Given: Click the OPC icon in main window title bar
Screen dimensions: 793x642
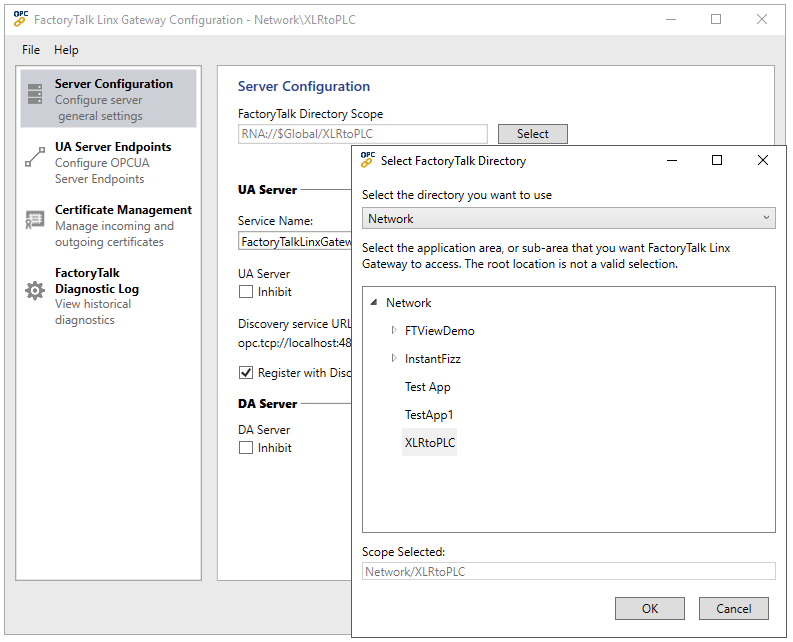Looking at the screenshot, I should pyautogui.click(x=21, y=19).
